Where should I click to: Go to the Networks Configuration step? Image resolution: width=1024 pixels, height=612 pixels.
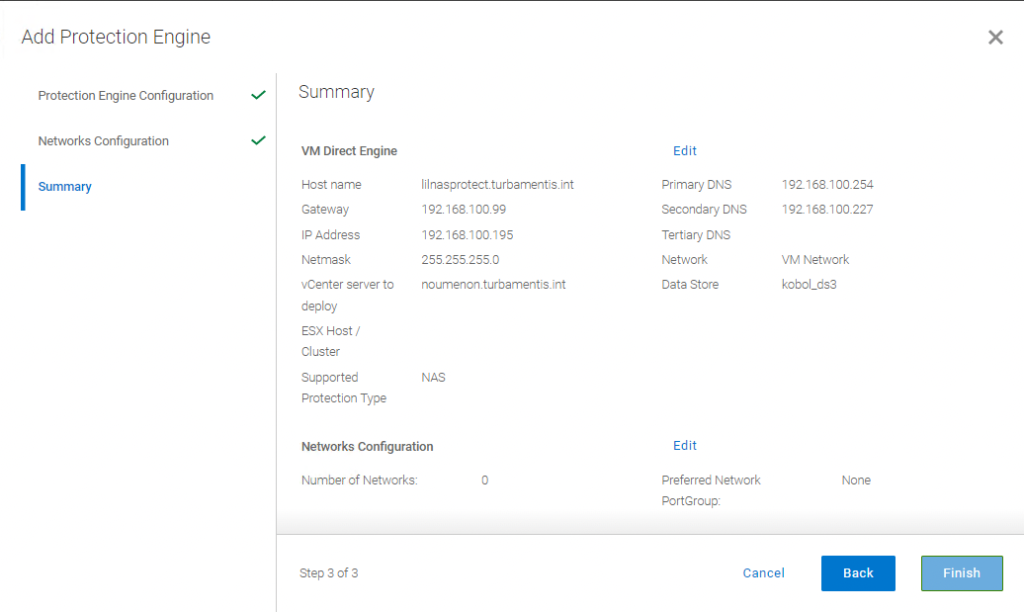coord(103,141)
